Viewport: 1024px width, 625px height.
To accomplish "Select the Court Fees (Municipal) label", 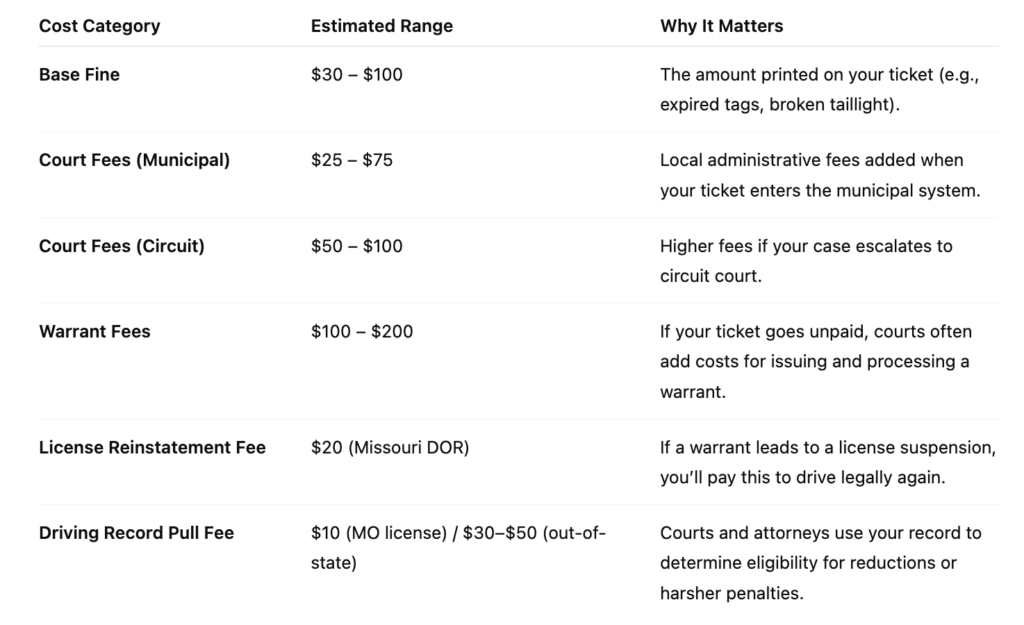I will coord(134,160).
